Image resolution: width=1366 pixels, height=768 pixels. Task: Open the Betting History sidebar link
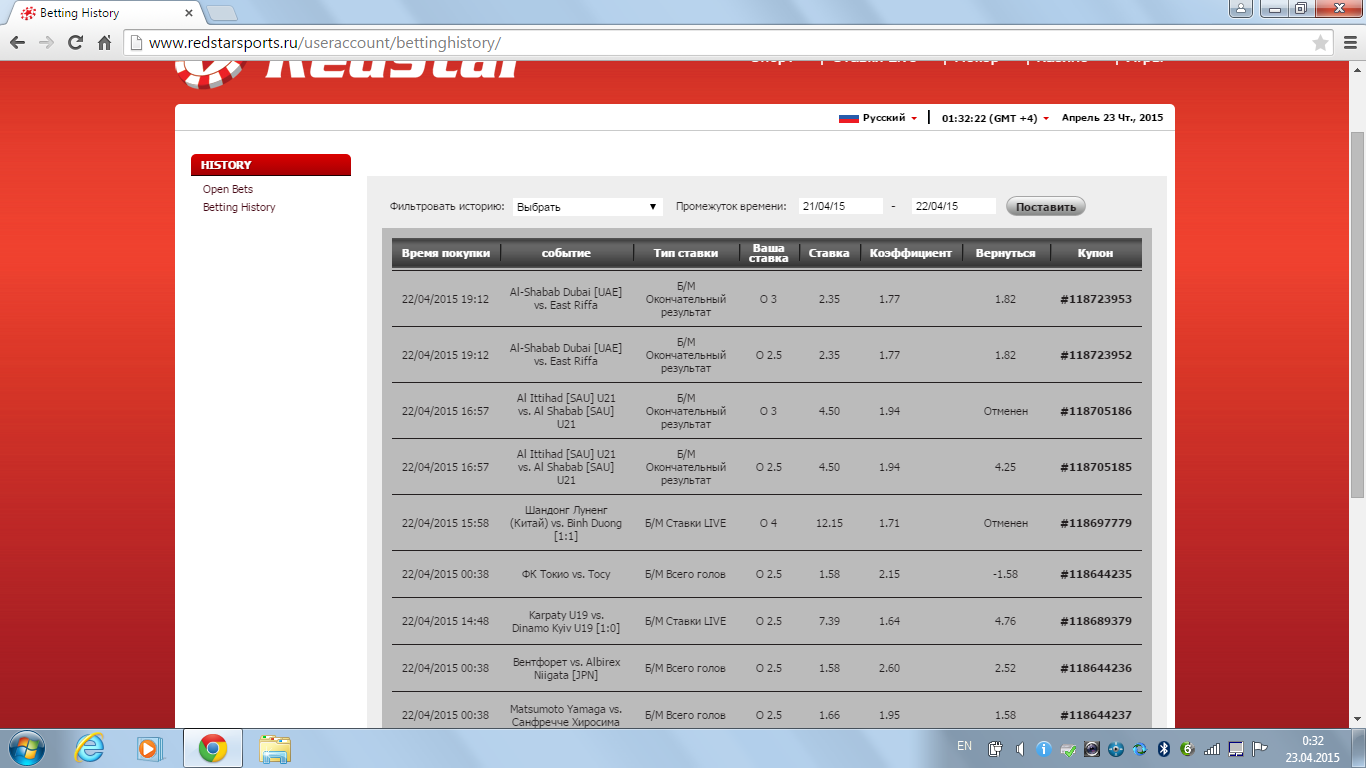tap(239, 207)
